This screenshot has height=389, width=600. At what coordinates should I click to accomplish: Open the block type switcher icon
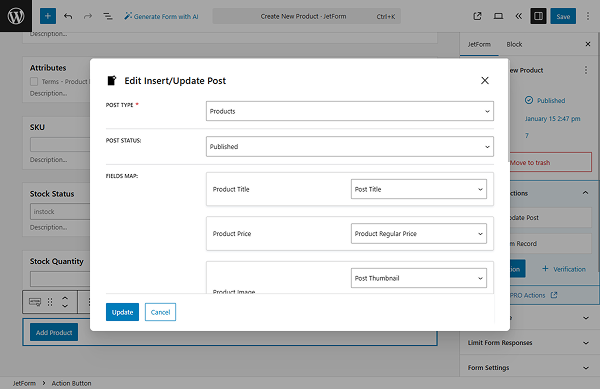click(35, 302)
